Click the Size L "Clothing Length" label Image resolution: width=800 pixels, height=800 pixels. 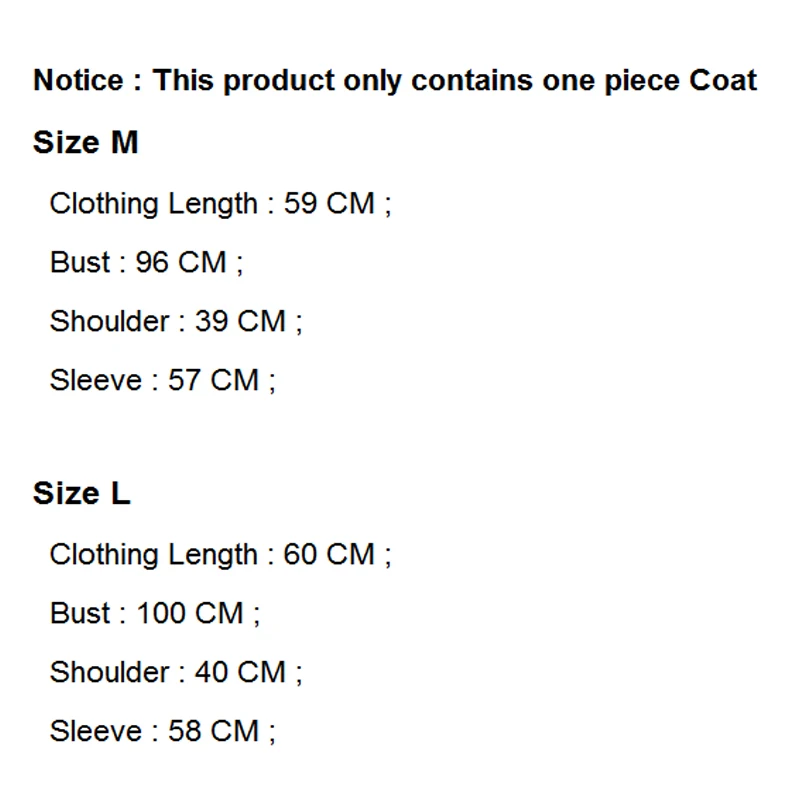point(153,555)
